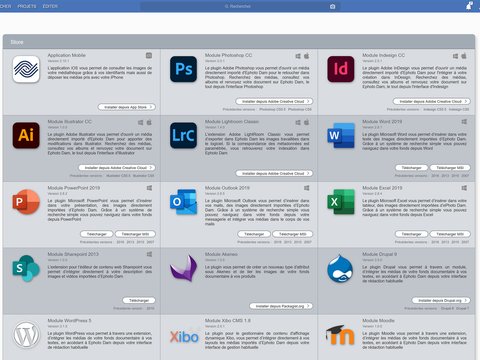The height and width of the screenshot is (360, 480).
Task: Open the EDITER menu
Action: 50,6
